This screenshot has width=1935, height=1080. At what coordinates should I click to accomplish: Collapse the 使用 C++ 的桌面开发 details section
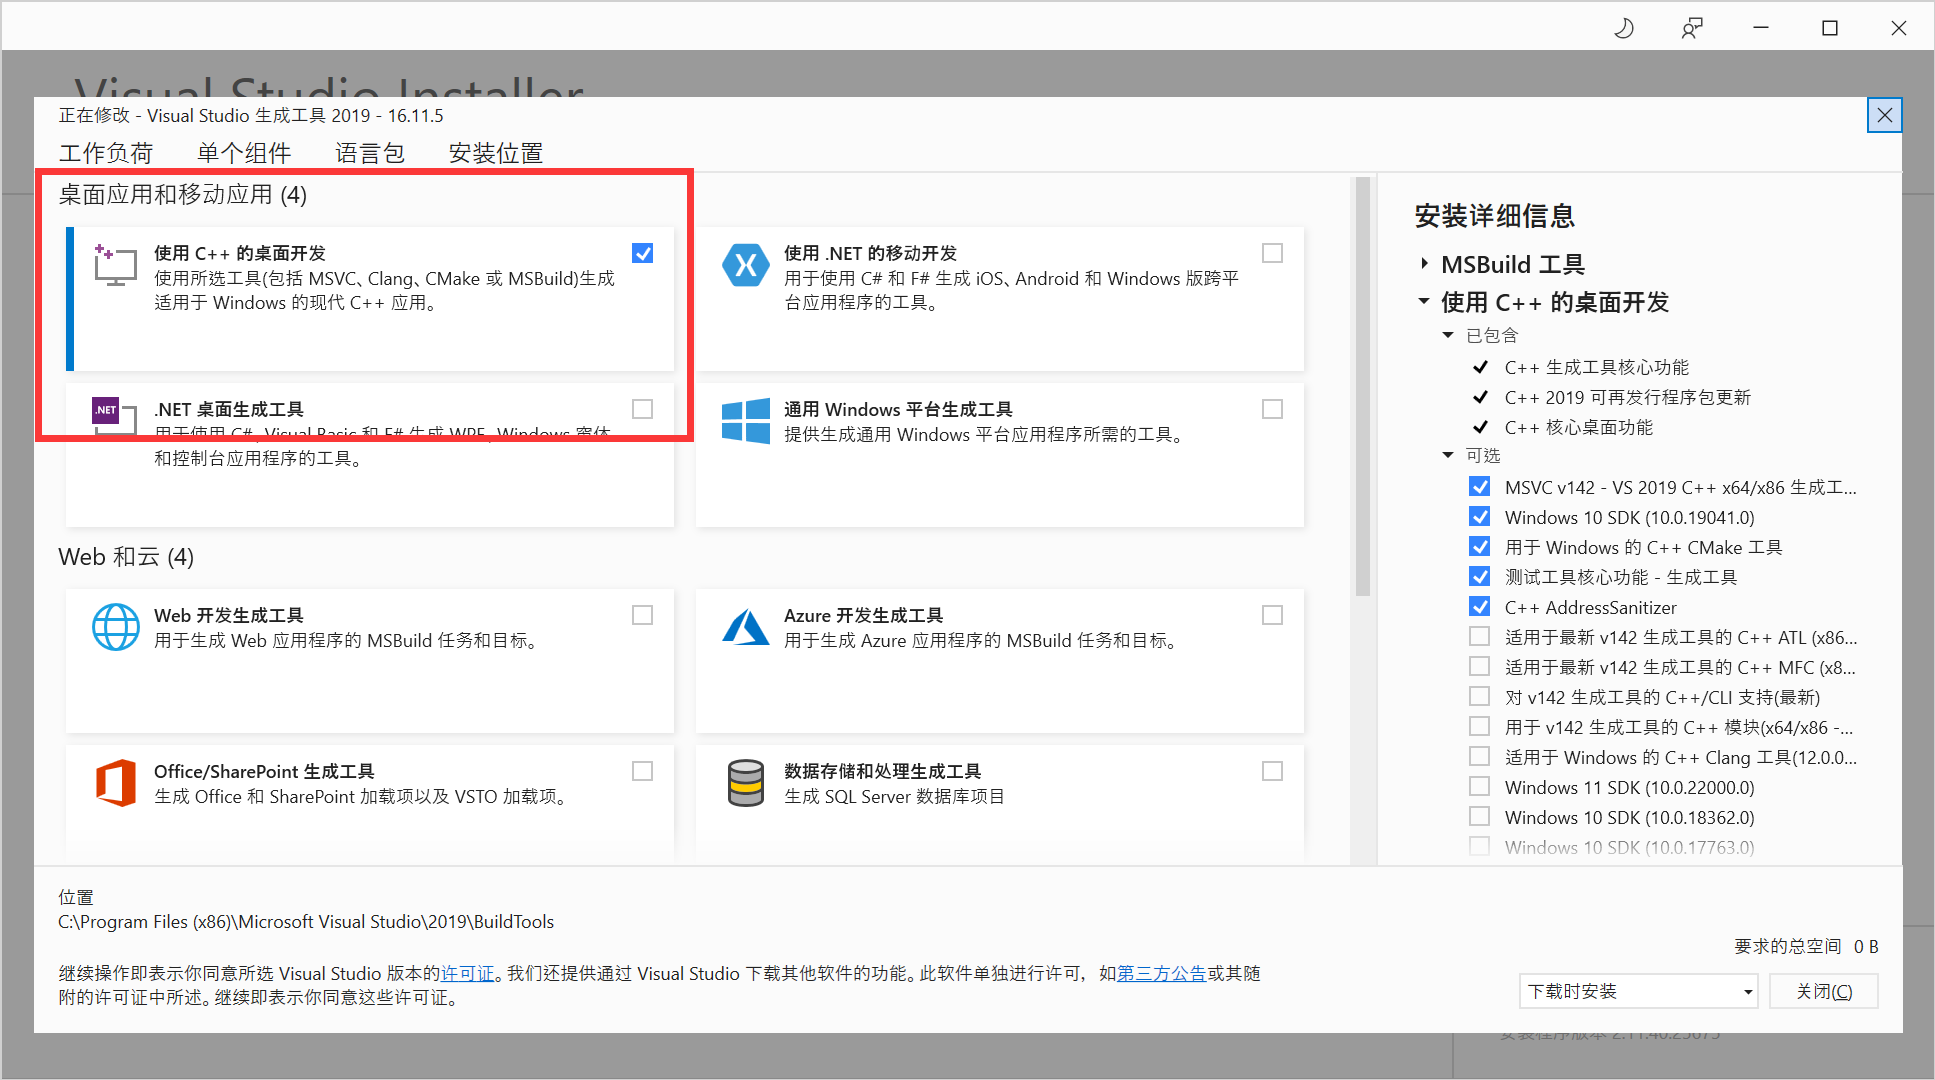1425,301
